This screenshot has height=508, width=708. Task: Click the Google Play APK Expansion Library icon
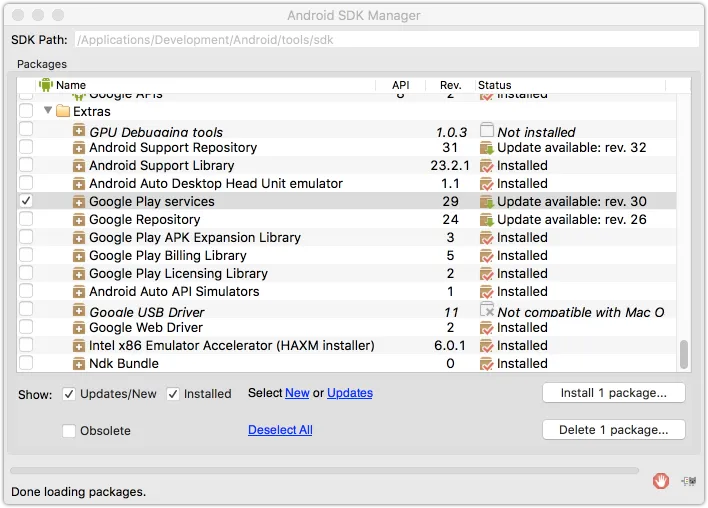click(x=79, y=238)
